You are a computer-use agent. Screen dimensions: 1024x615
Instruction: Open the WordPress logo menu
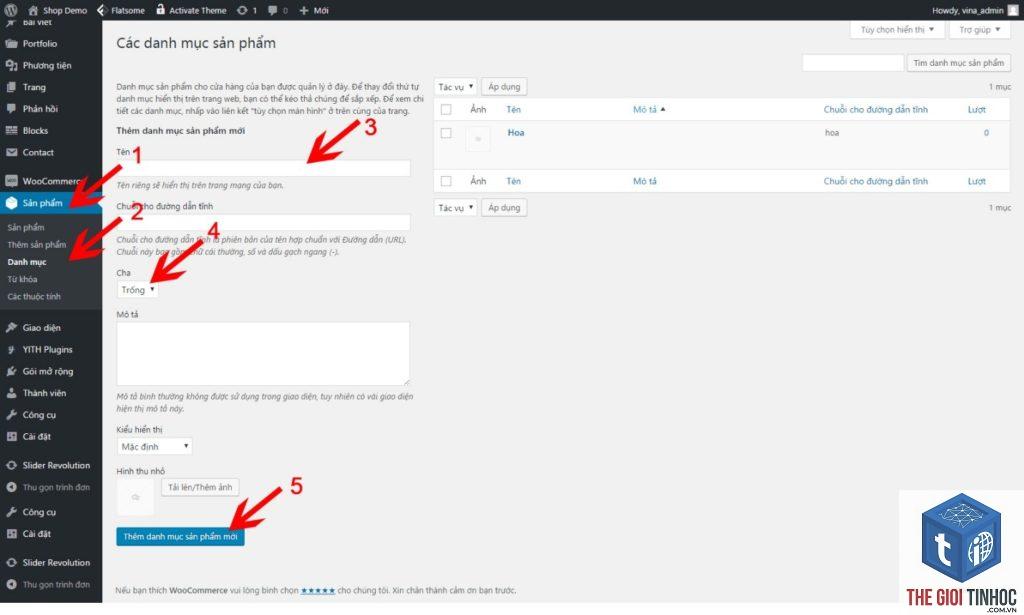[11, 10]
